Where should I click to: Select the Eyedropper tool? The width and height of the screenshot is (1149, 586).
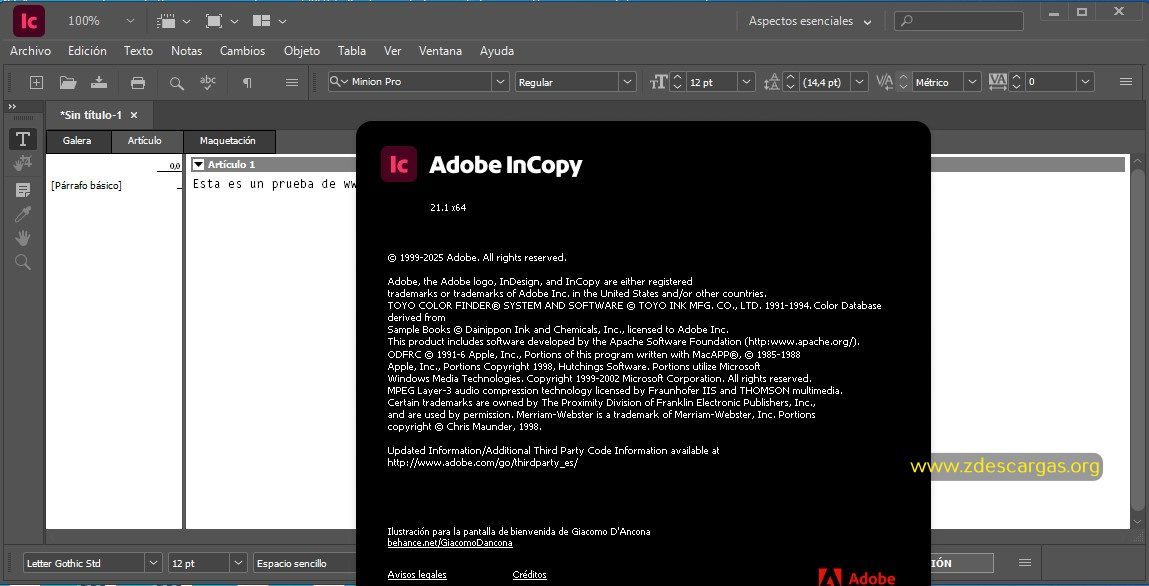coord(23,214)
